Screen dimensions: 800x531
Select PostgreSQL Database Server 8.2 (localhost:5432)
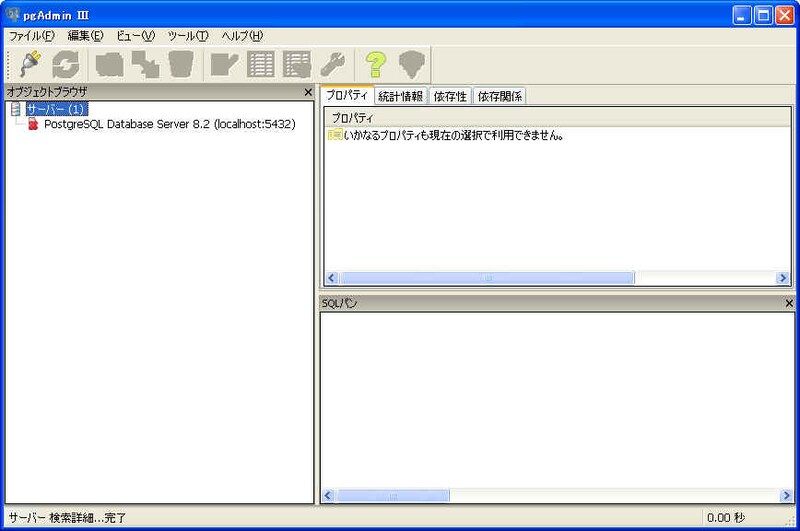point(170,124)
